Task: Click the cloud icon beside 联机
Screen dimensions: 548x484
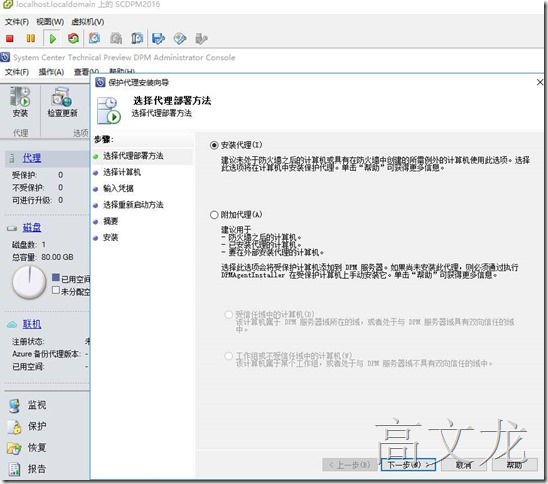Action: [x=12, y=325]
